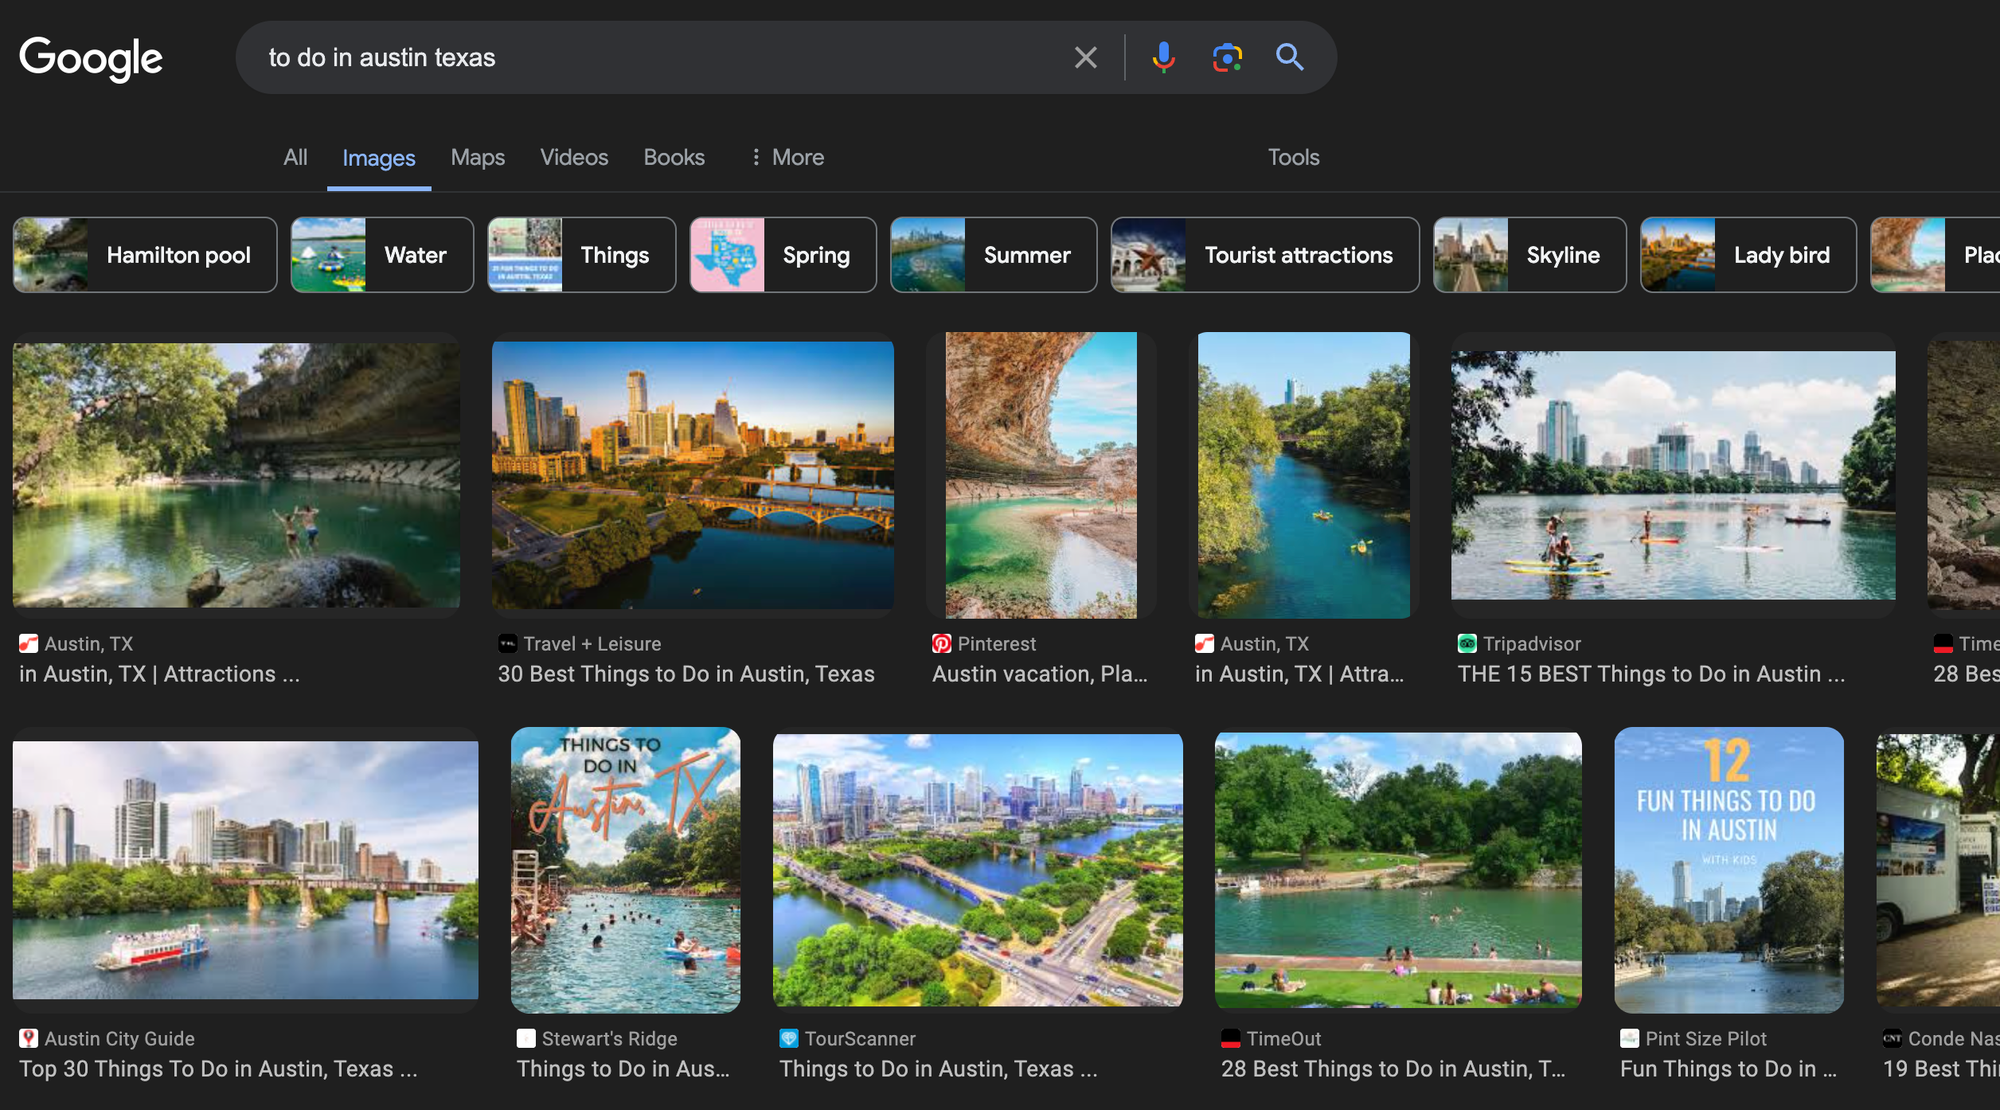
Task: Select the Skyline suggestion chip
Action: click(1529, 255)
